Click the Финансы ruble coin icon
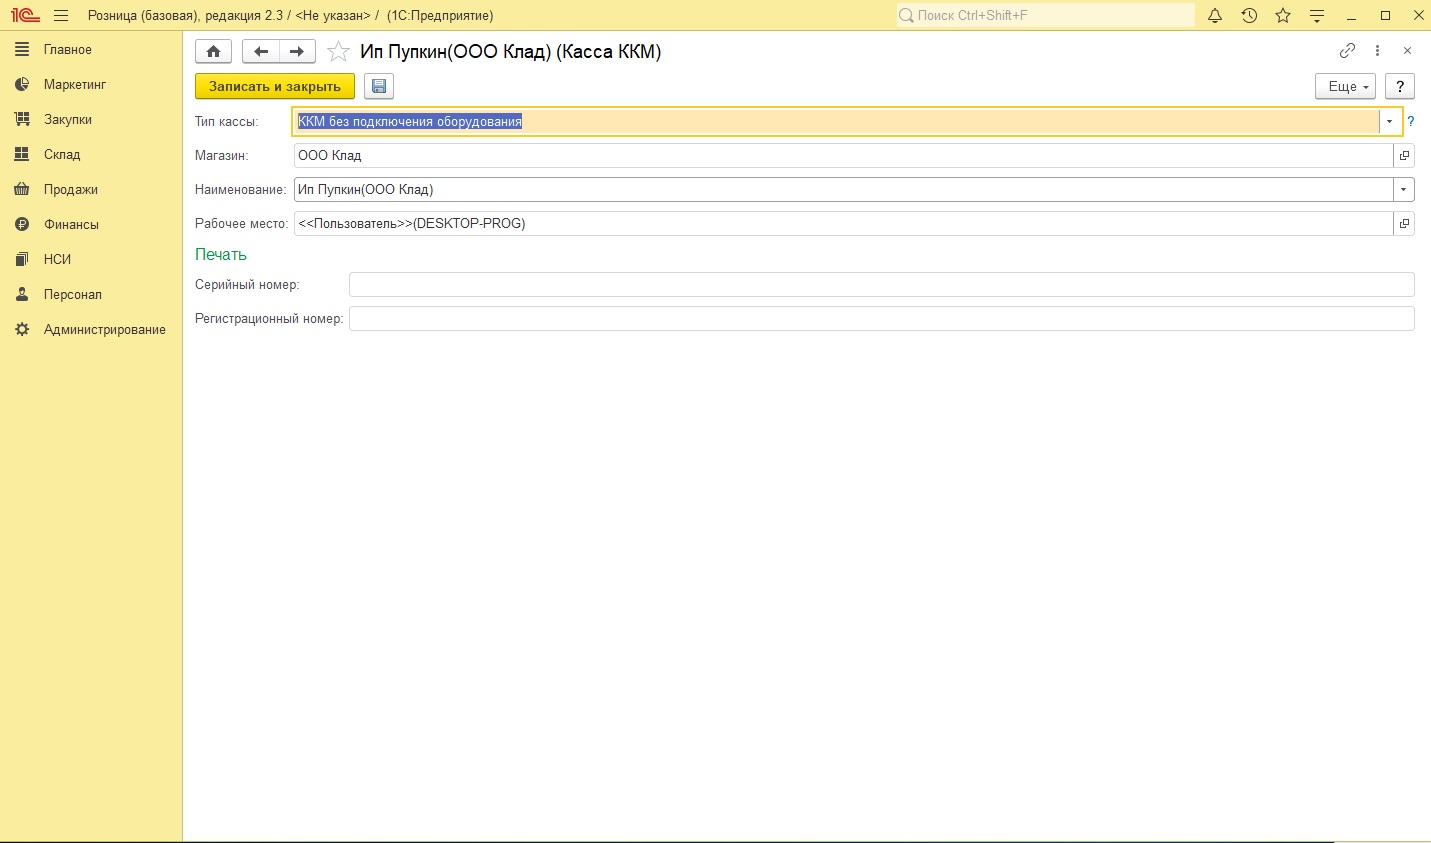This screenshot has height=843, width=1431. coord(22,224)
